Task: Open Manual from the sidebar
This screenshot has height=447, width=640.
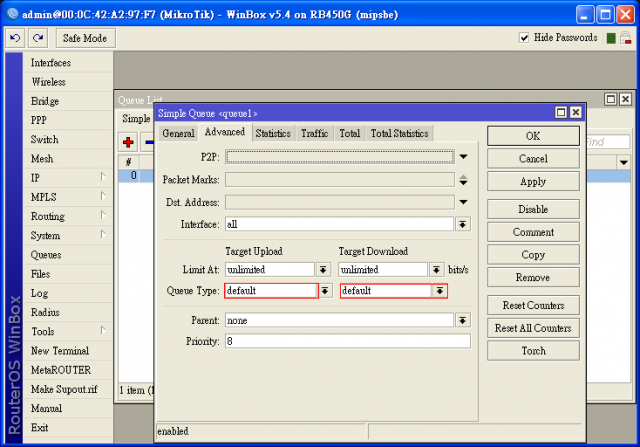Action: pyautogui.click(x=47, y=409)
